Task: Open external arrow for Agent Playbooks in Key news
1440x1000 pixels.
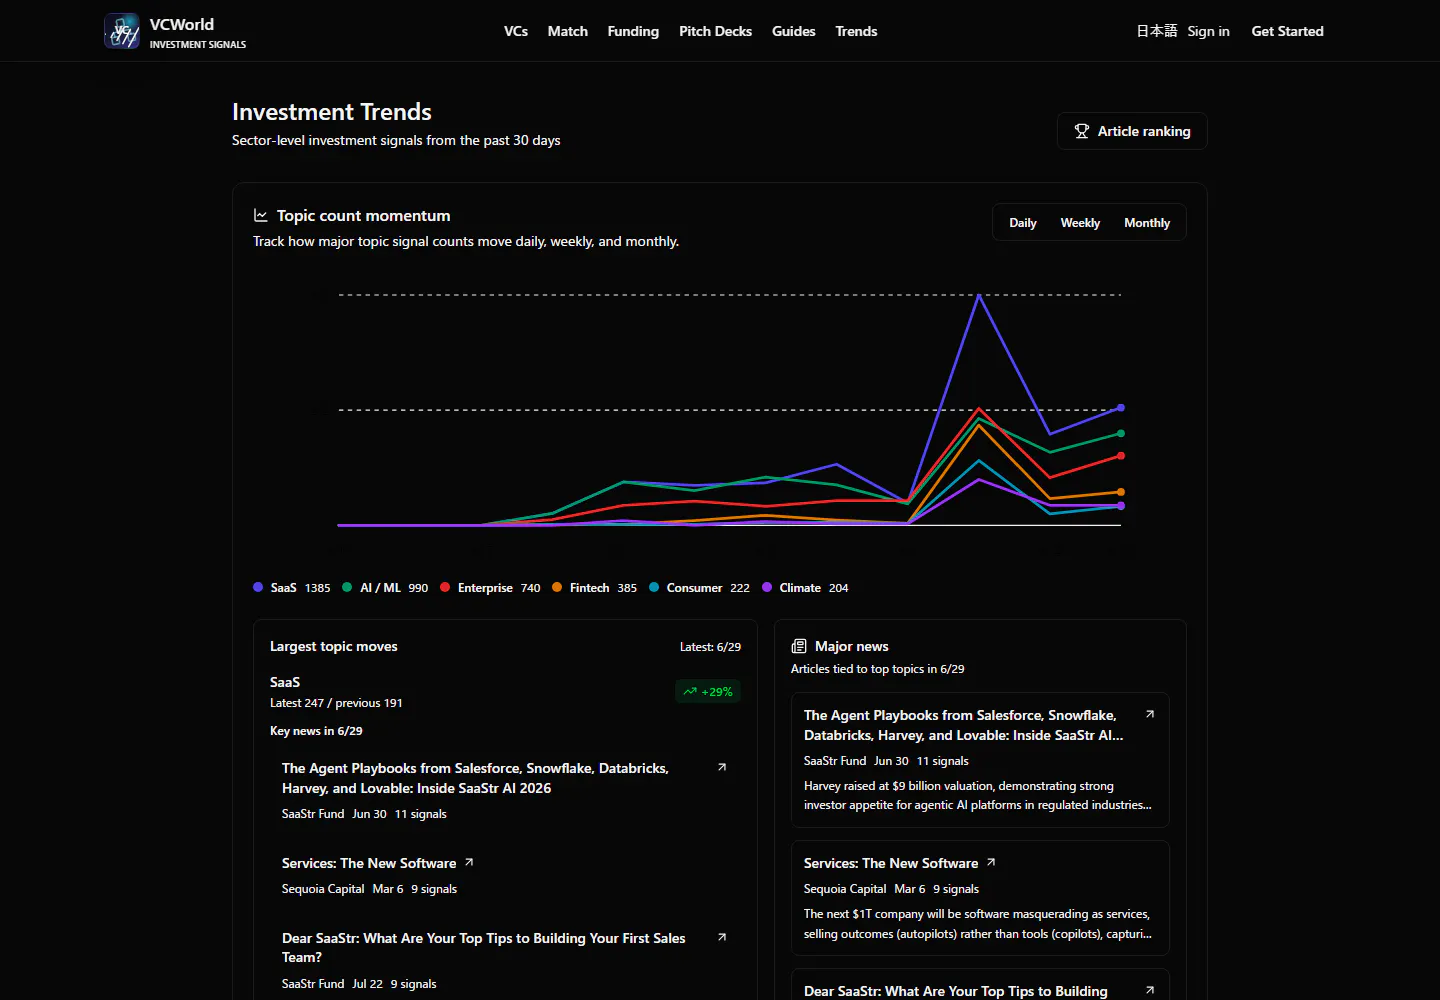Action: pyautogui.click(x=722, y=767)
